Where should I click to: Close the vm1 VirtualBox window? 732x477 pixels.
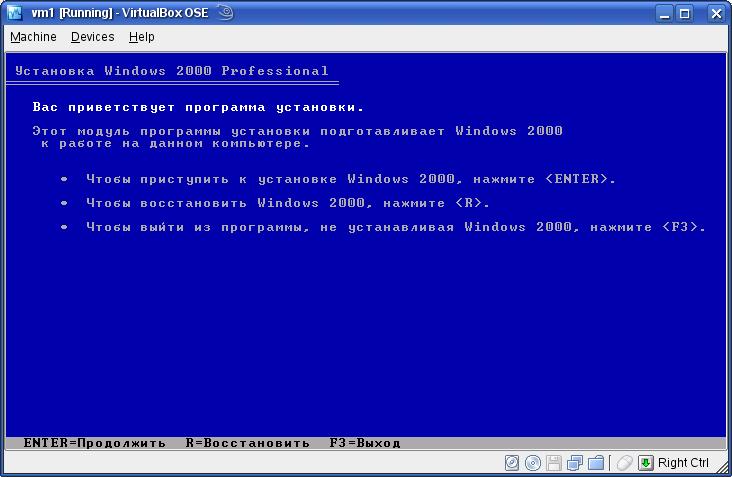point(716,13)
